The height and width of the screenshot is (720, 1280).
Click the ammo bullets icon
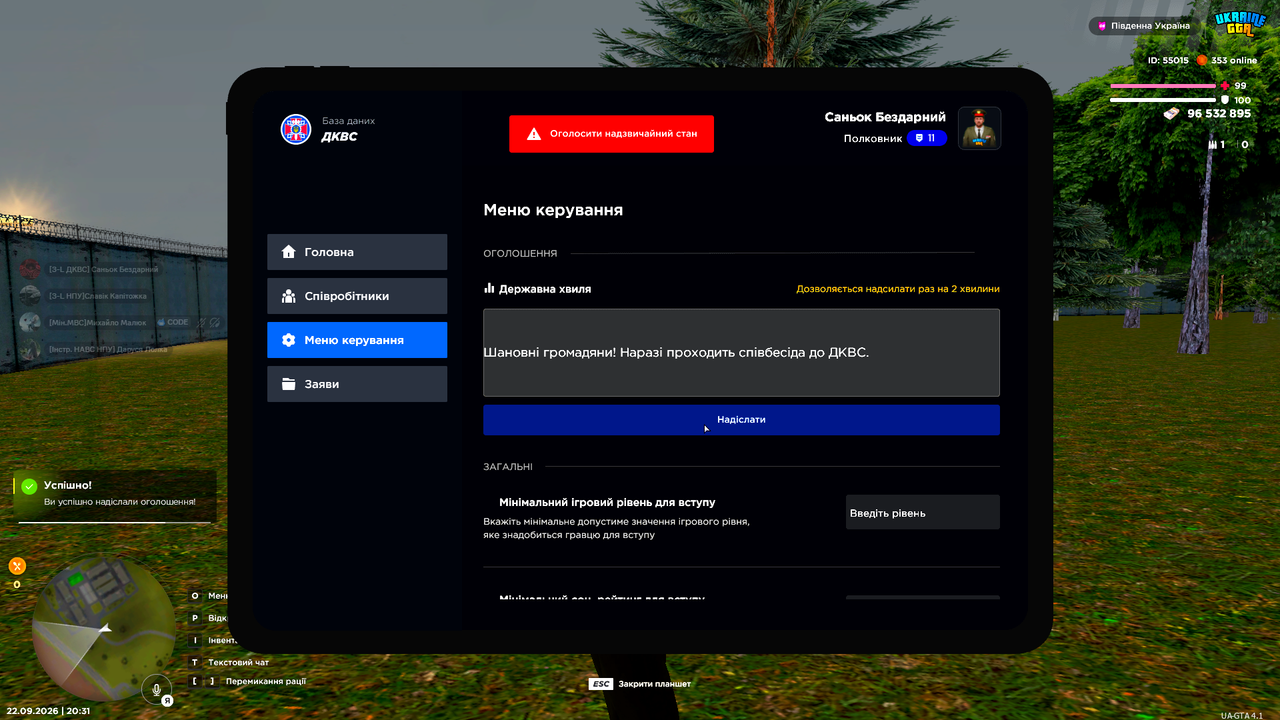[1213, 145]
